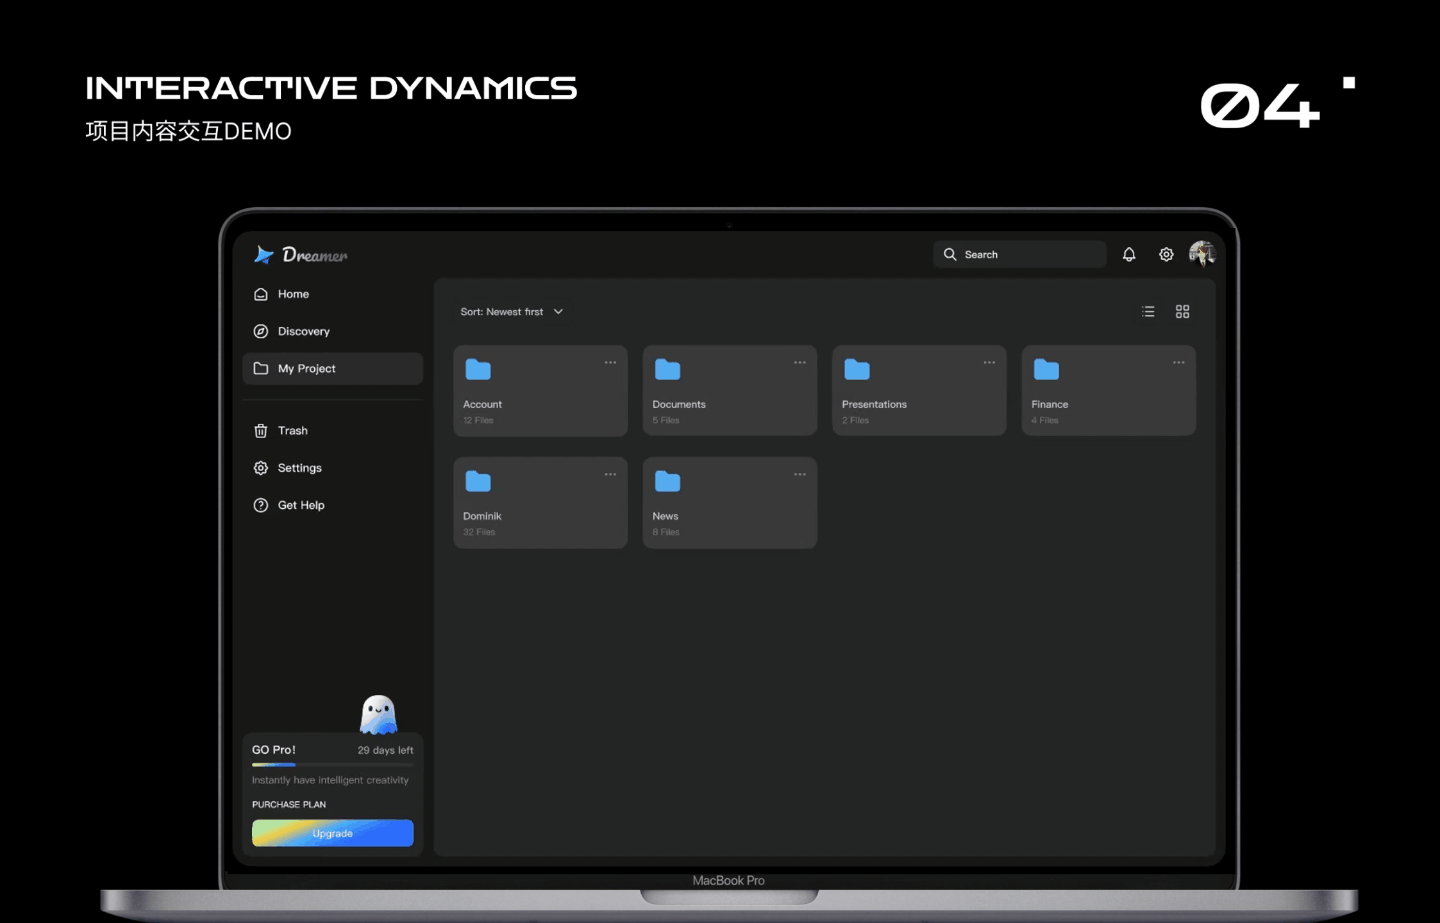Click the My Project folder icon
The image size is (1440, 923).
point(261,368)
